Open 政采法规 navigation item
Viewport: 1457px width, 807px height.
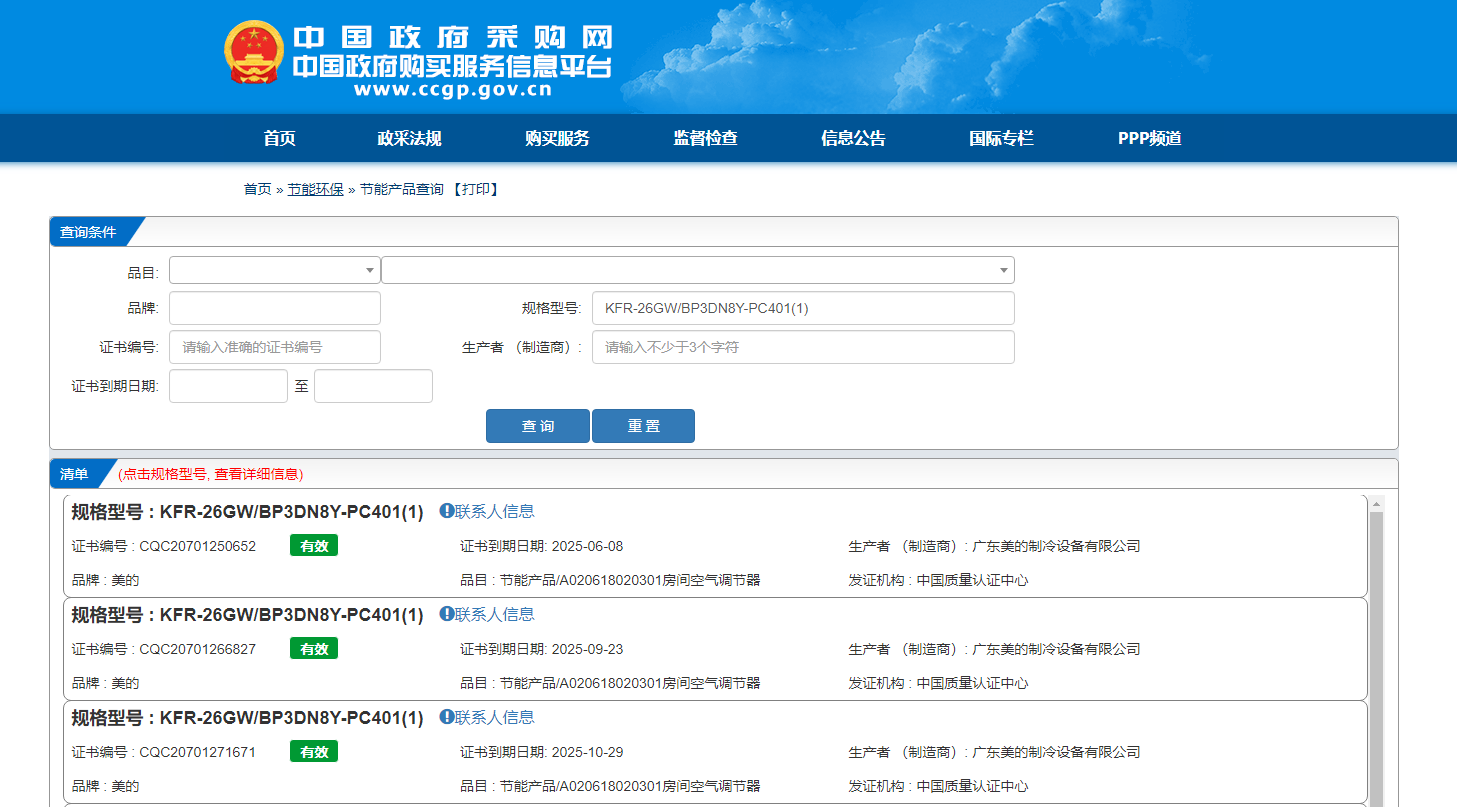409,139
